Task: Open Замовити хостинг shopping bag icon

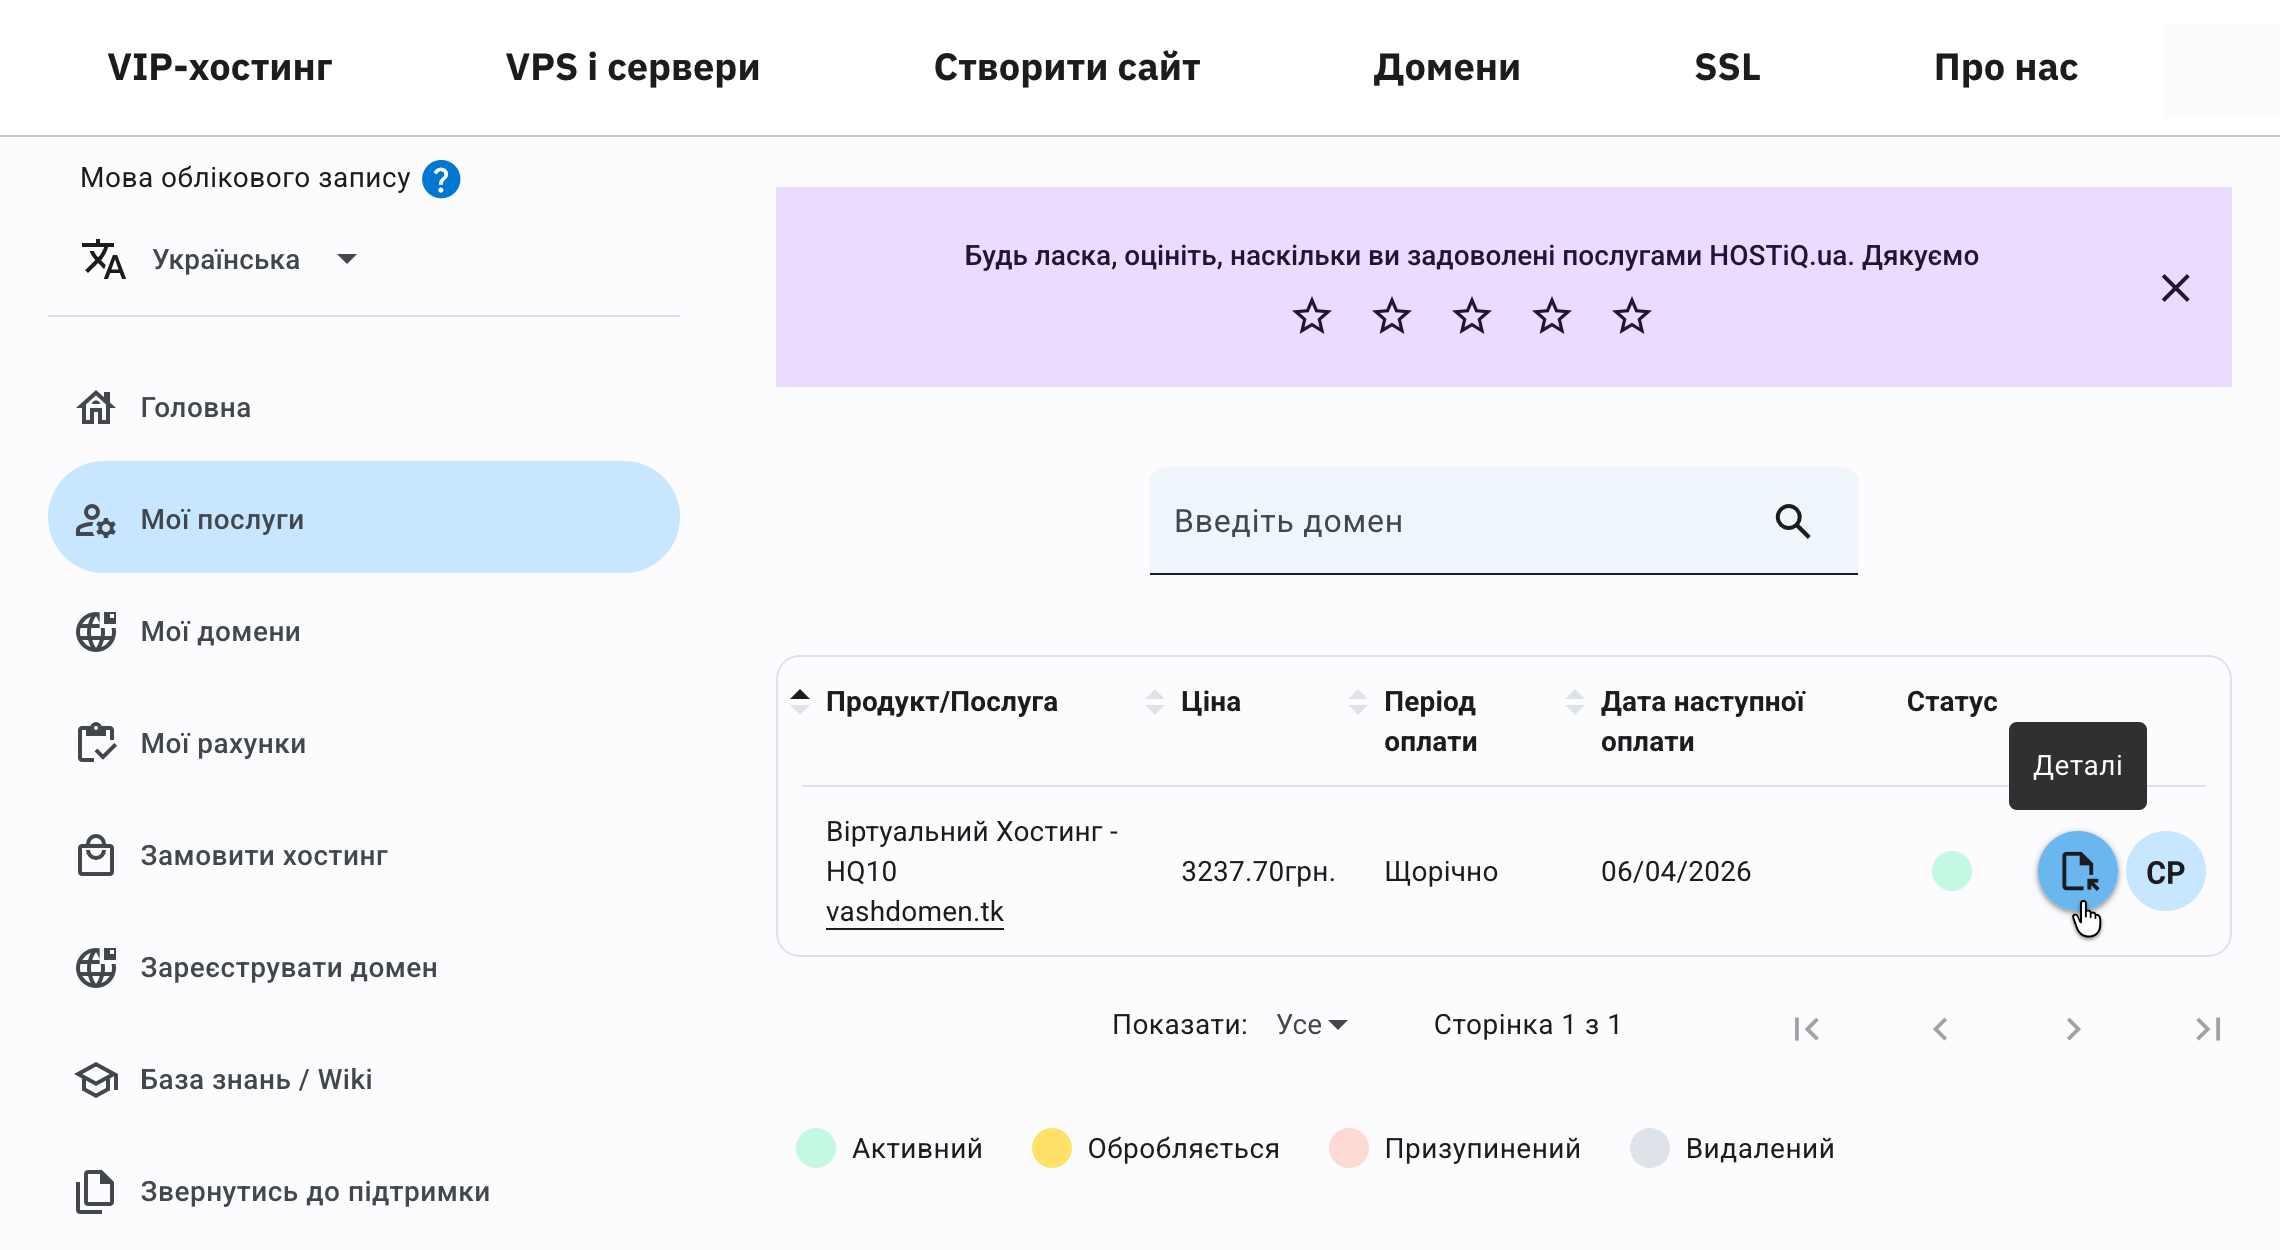Action: tap(97, 855)
